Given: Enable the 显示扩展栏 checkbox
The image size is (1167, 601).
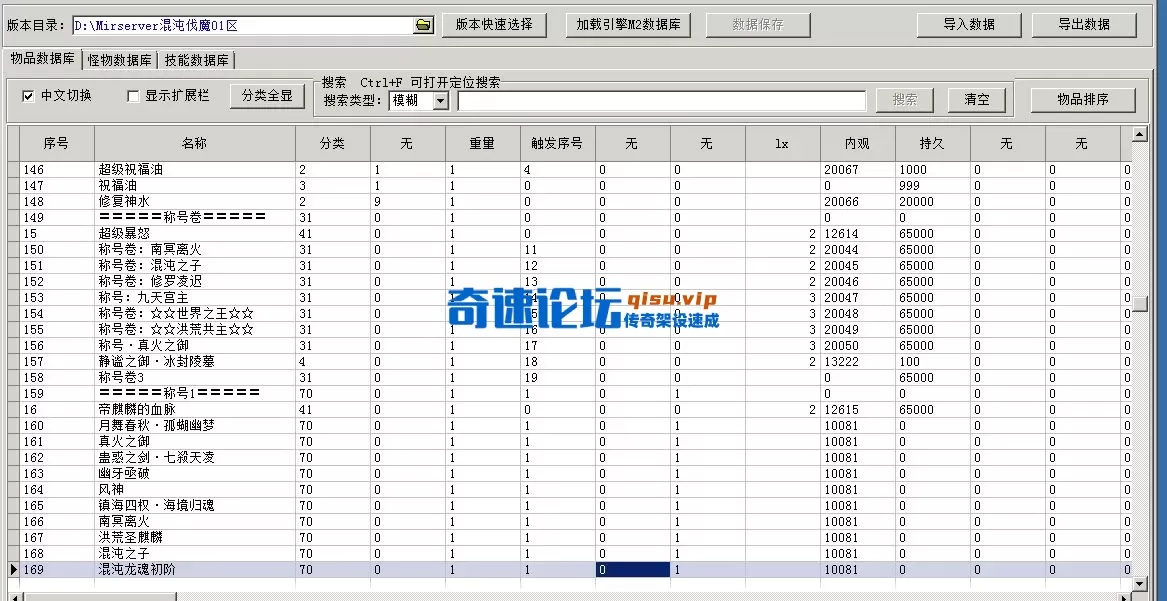Looking at the screenshot, I should coord(131,95).
